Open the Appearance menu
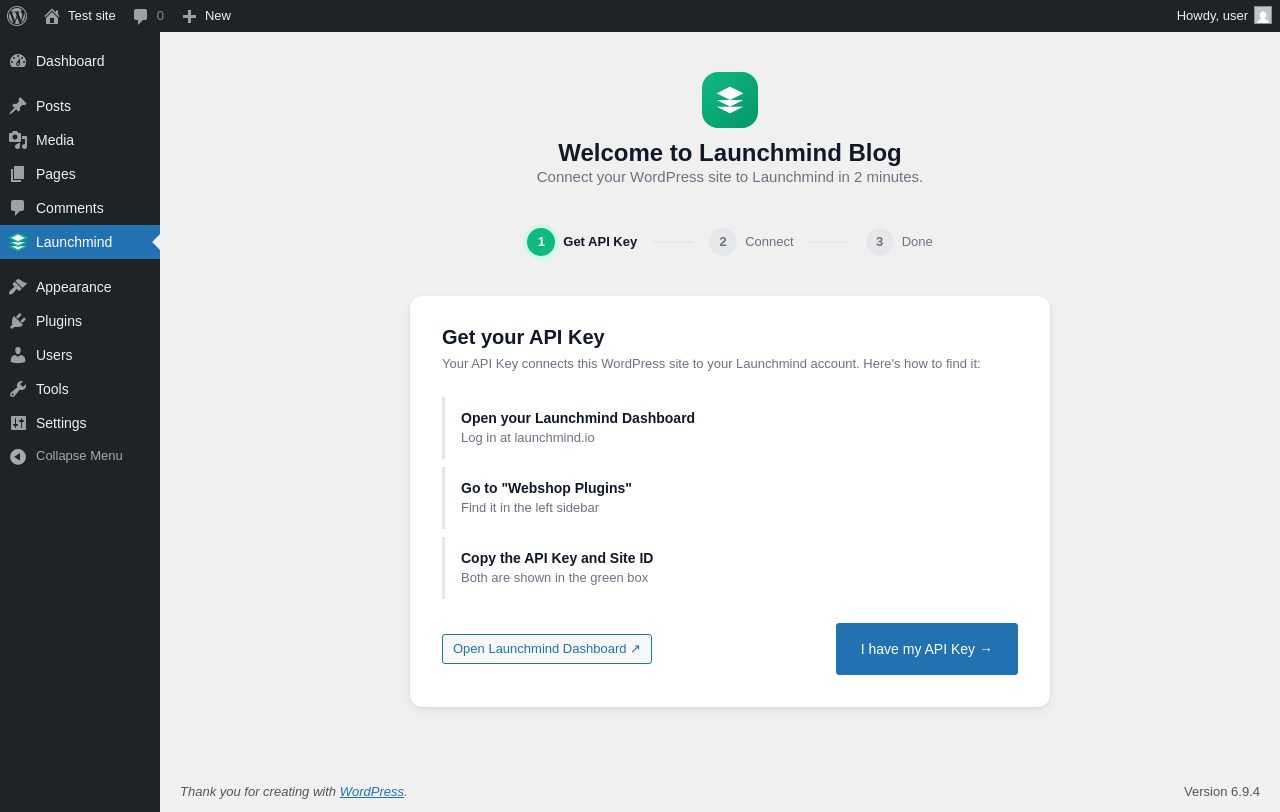1280x812 pixels. tap(80, 287)
